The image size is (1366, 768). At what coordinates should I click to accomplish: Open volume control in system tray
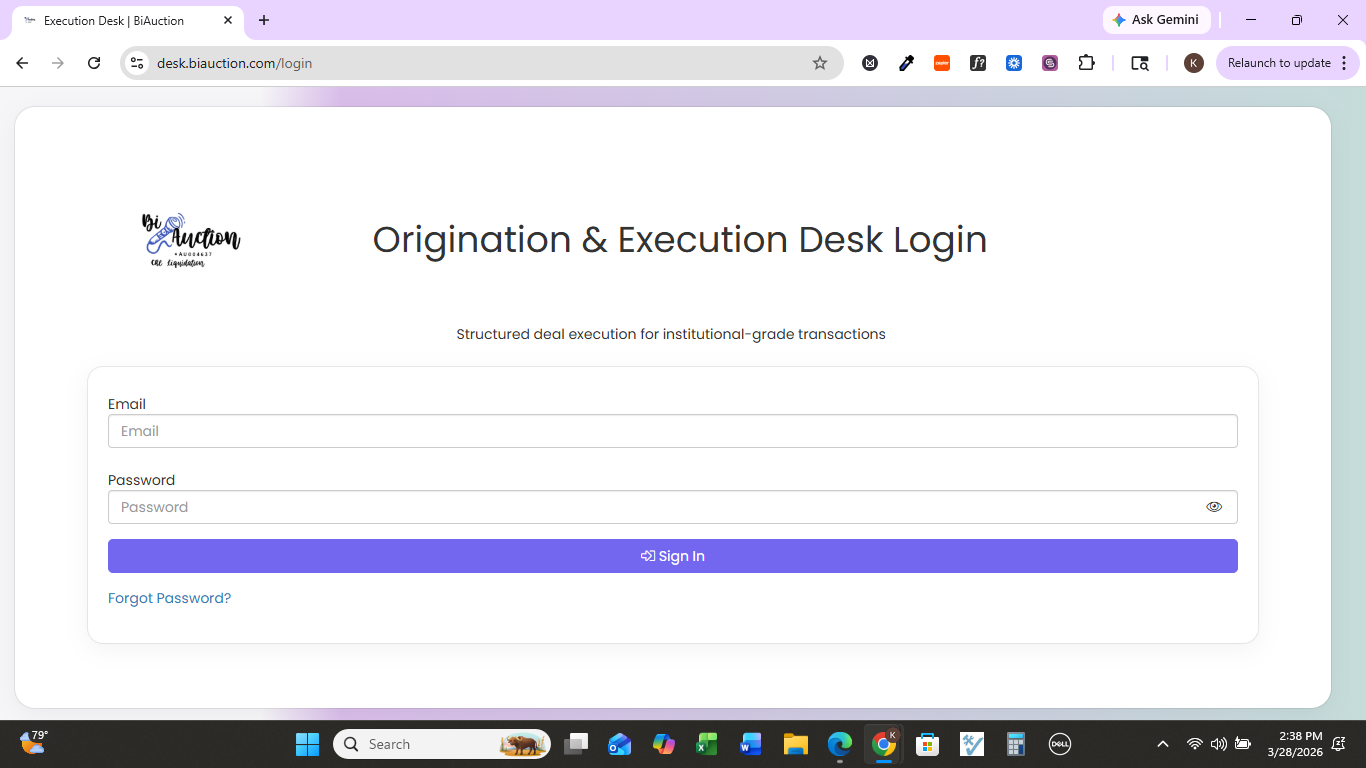click(1218, 744)
